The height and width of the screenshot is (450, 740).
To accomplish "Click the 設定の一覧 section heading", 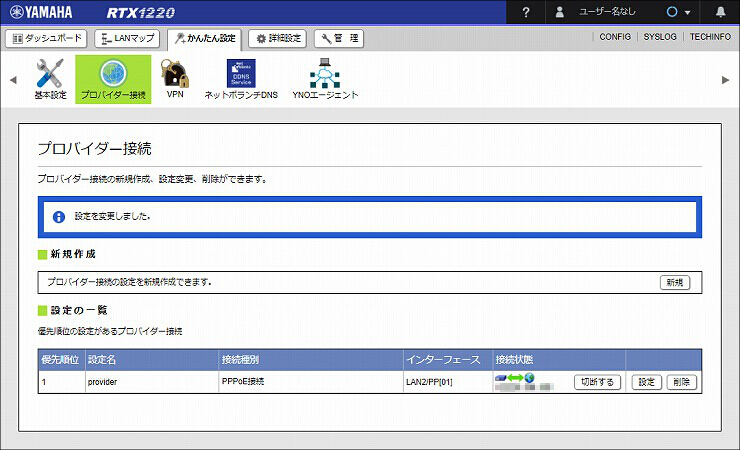I will pyautogui.click(x=79, y=310).
